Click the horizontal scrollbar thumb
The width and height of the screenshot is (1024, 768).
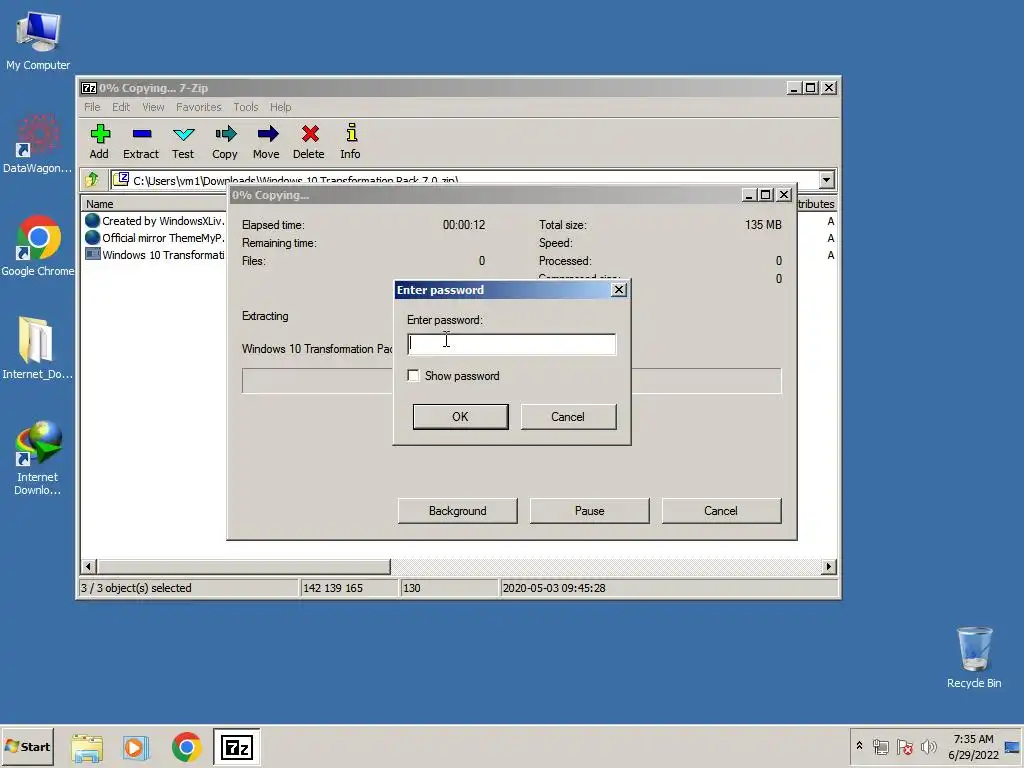244,566
